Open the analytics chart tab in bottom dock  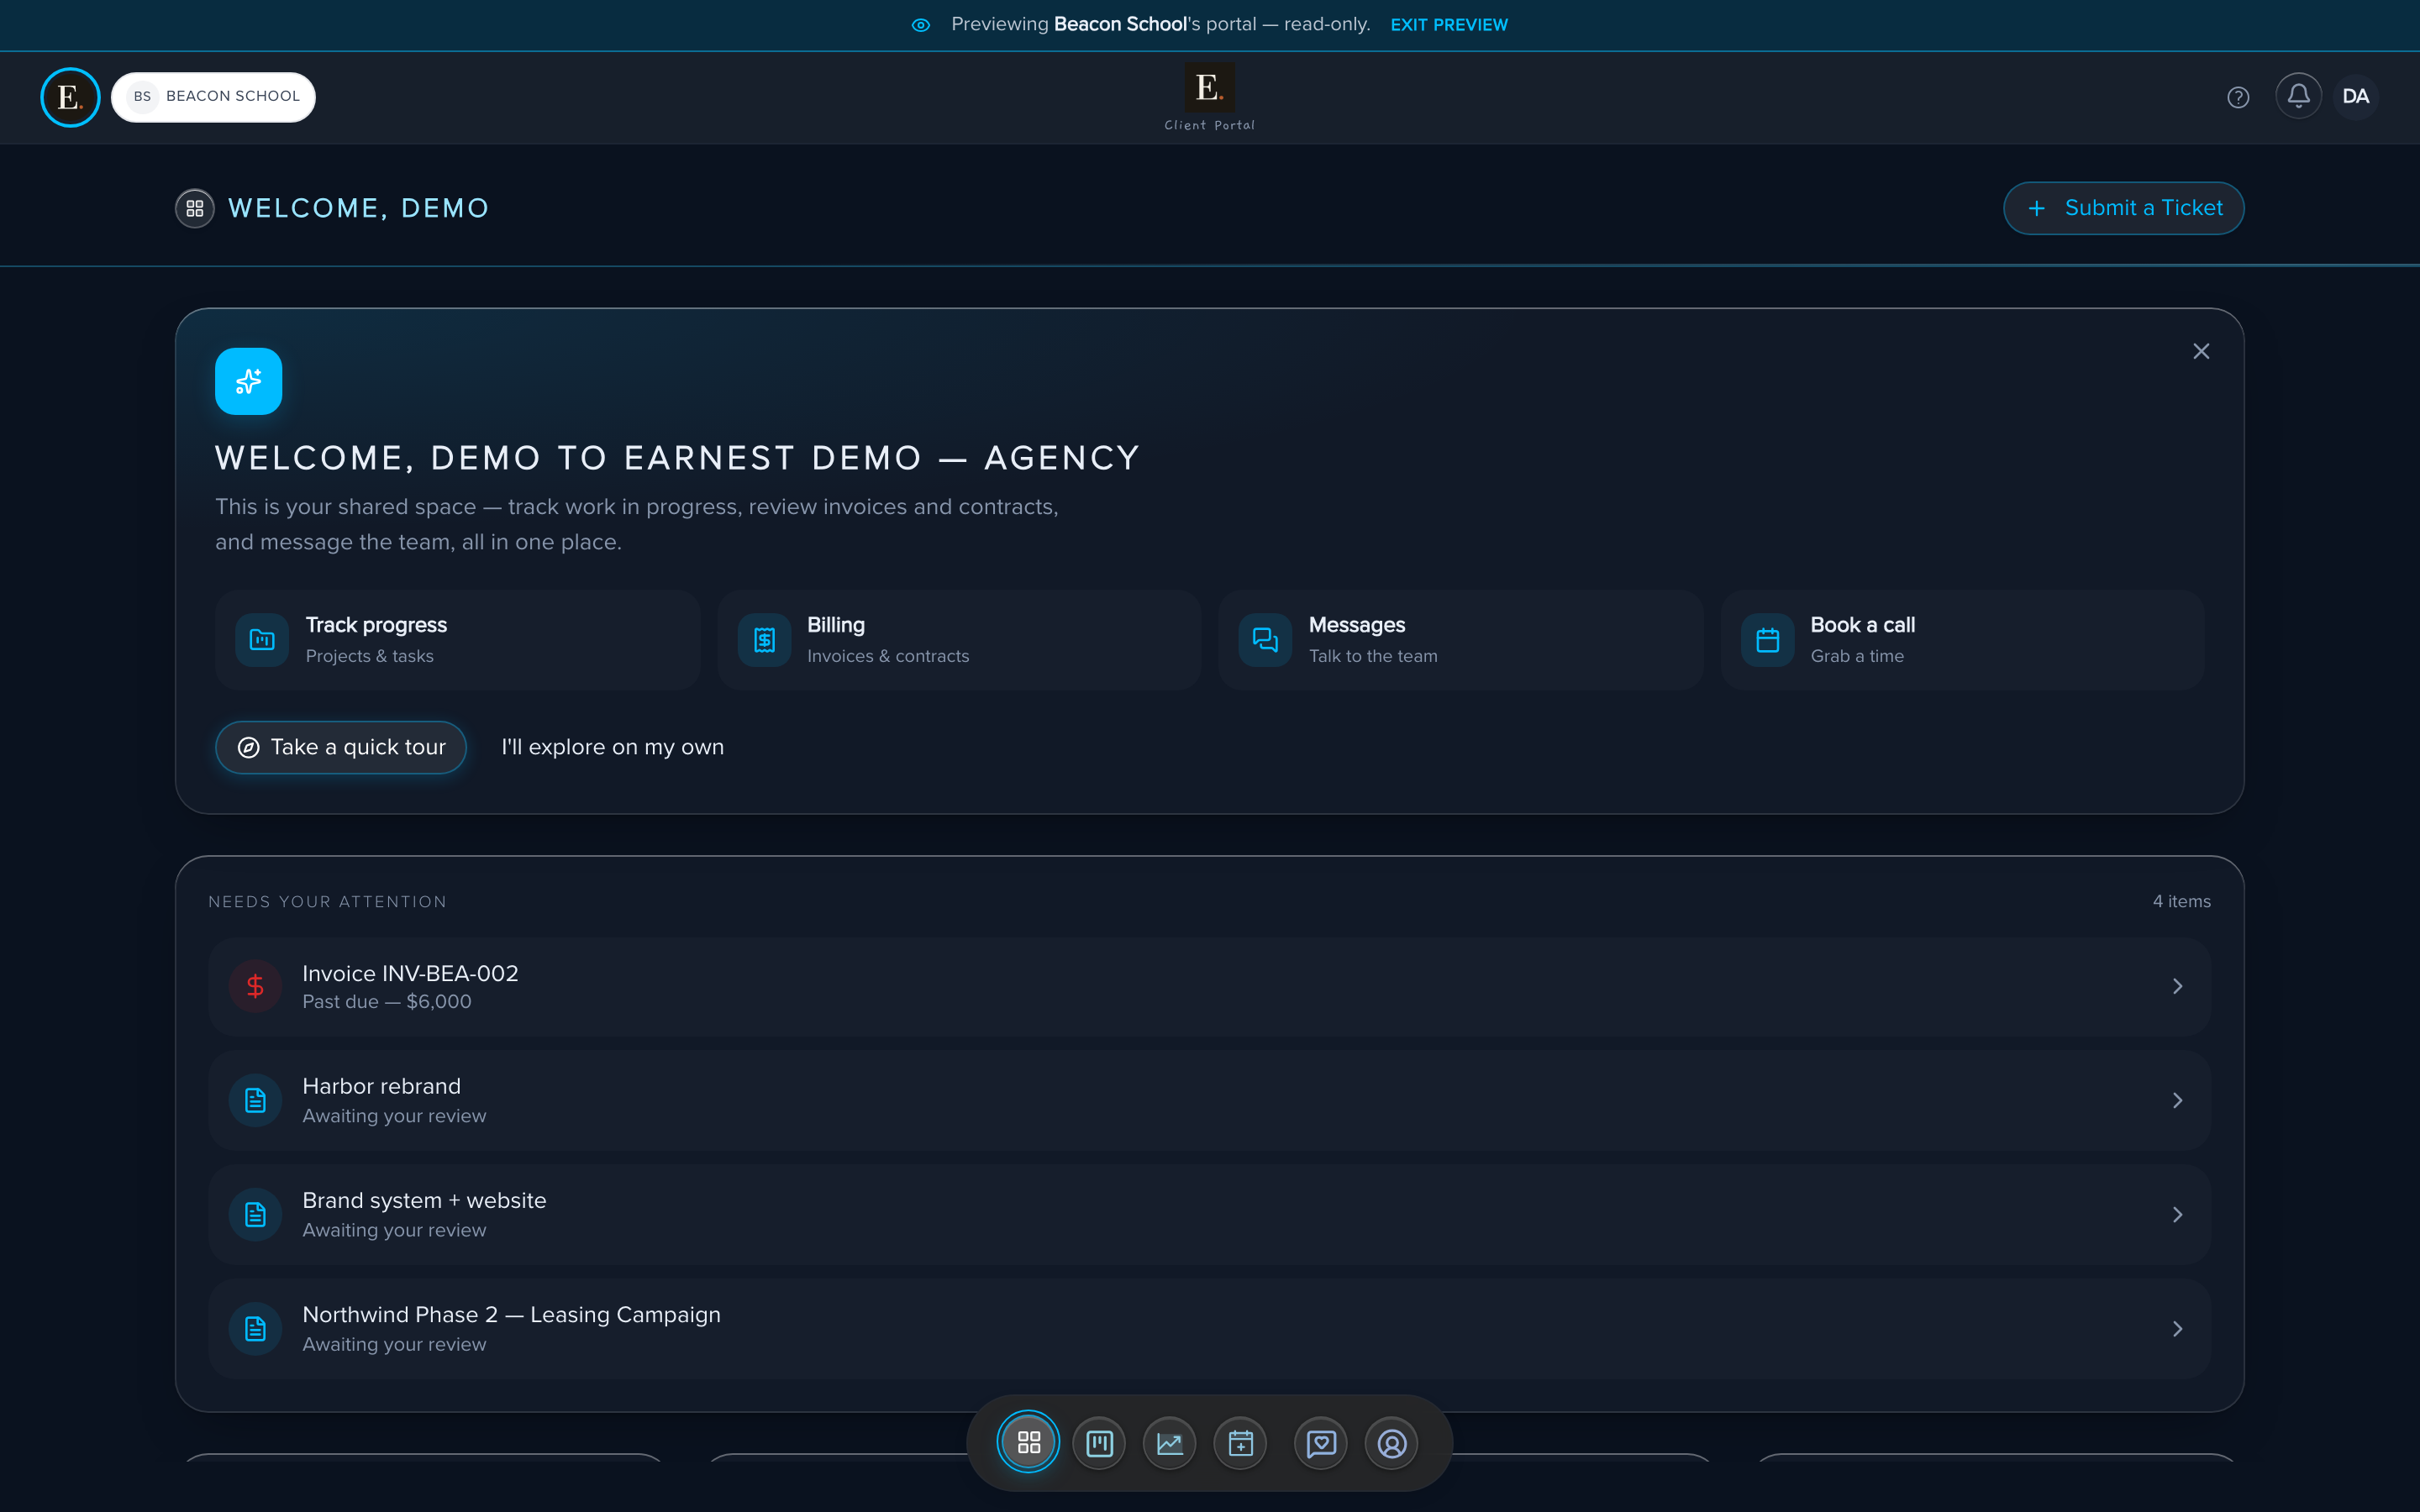pyautogui.click(x=1169, y=1443)
